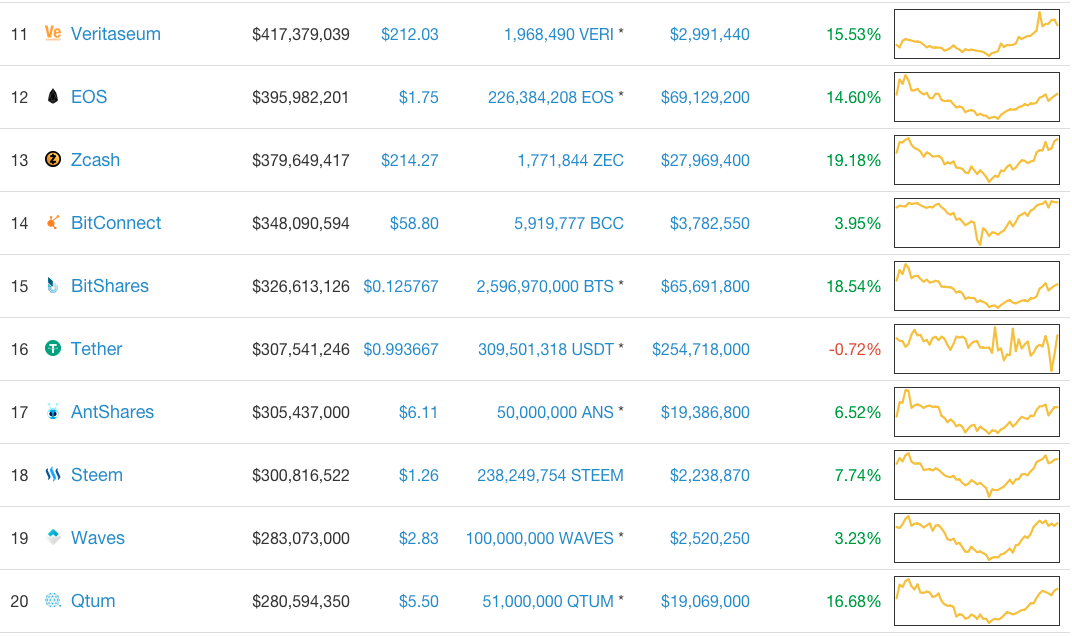This screenshot has width=1072, height=636.
Task: Open the Steem currency page link
Action: pyautogui.click(x=96, y=475)
